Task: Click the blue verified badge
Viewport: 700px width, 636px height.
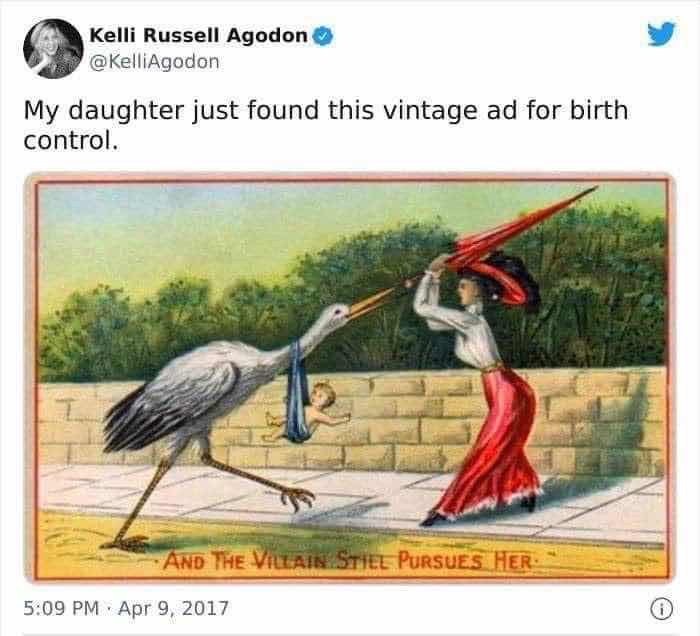Action: (x=322, y=36)
